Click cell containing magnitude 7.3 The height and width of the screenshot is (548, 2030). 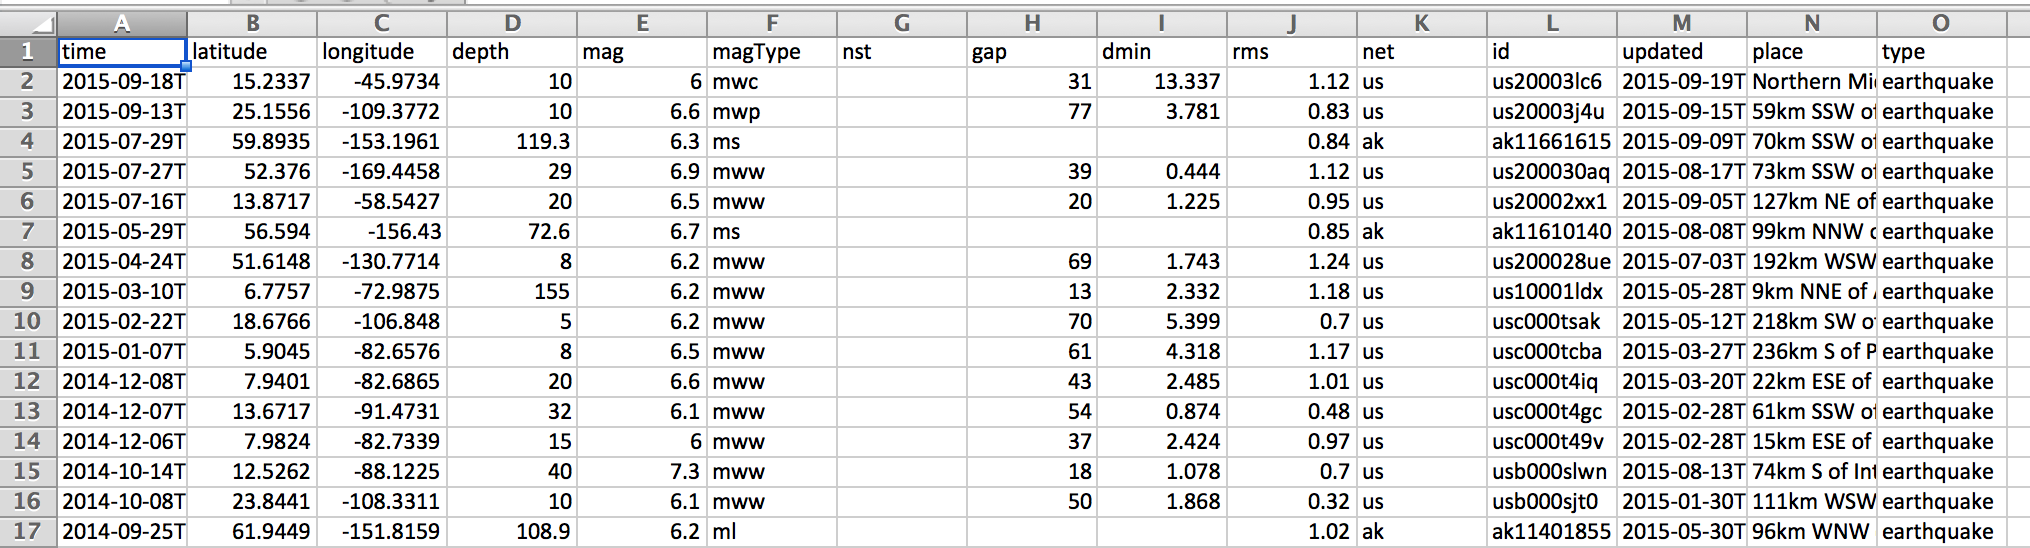[642, 472]
